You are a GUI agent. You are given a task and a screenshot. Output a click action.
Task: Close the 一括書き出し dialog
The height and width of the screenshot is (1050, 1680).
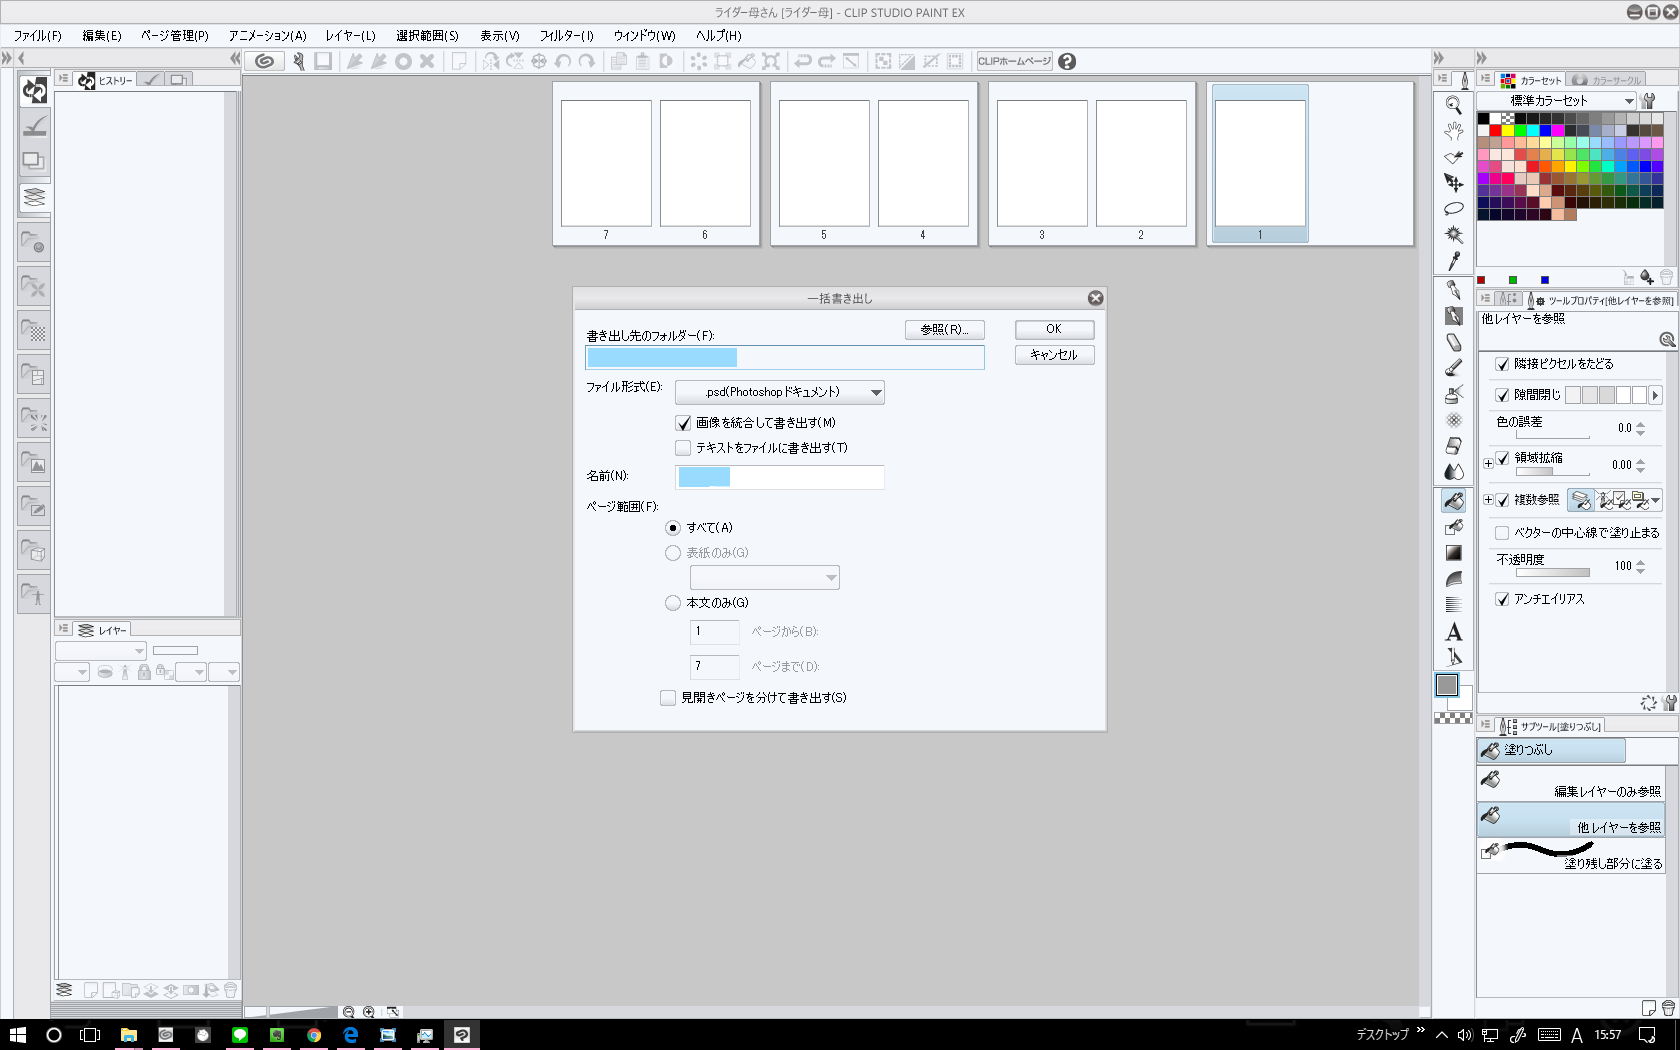click(x=1095, y=298)
